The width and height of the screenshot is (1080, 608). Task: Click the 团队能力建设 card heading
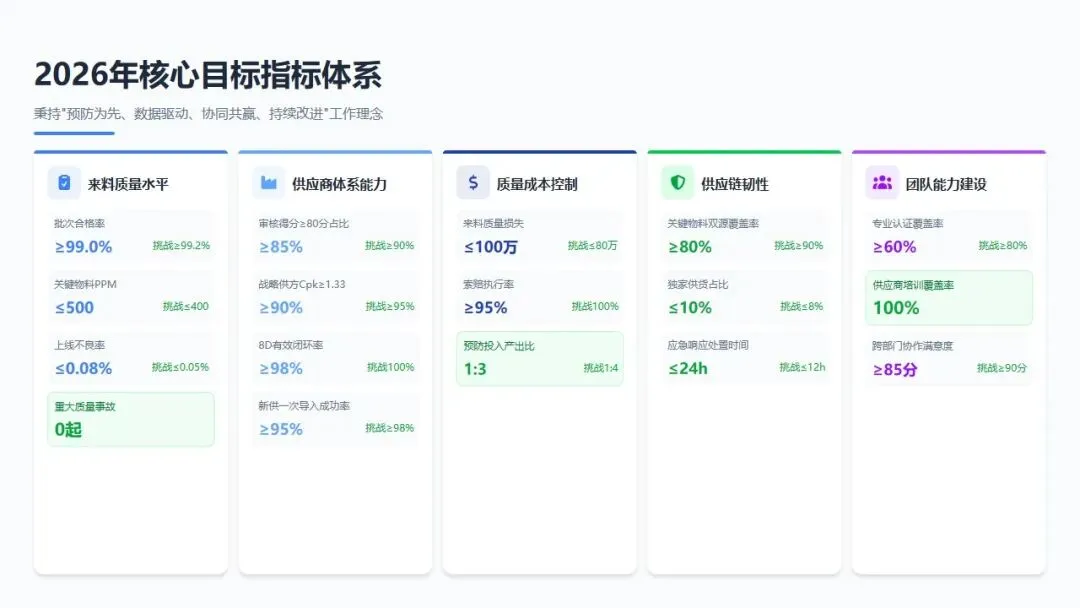[x=946, y=184]
